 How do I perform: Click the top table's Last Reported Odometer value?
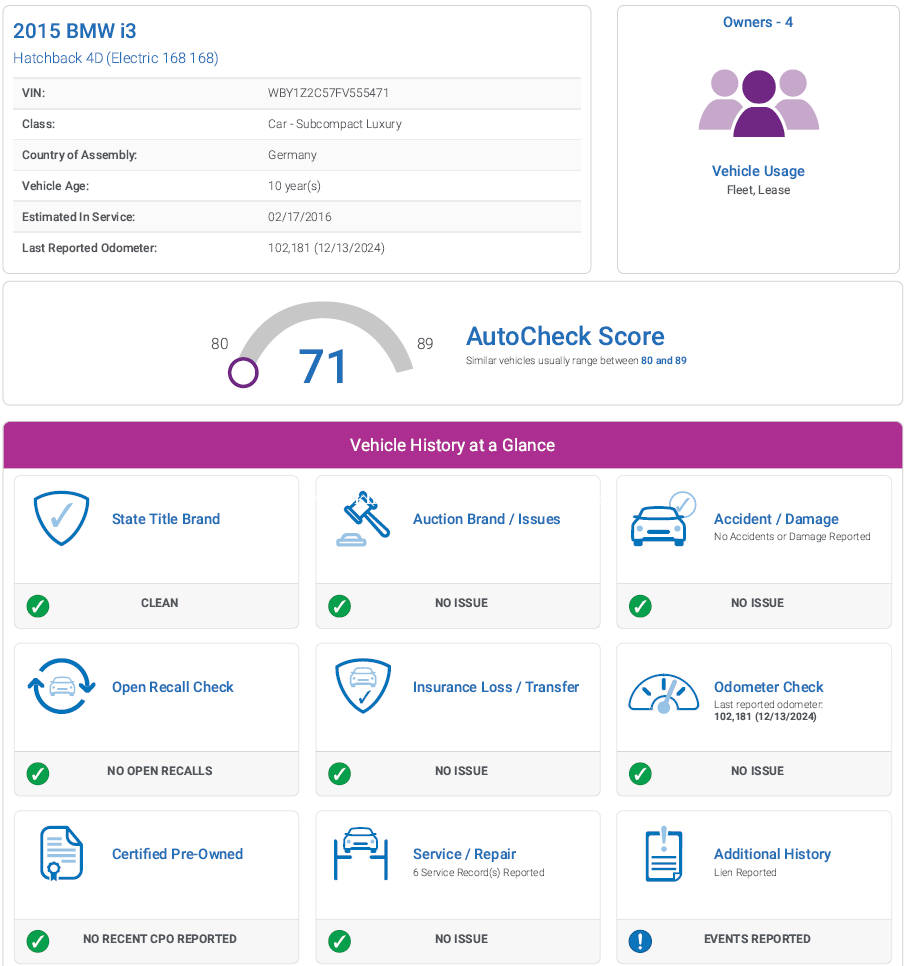click(327, 248)
